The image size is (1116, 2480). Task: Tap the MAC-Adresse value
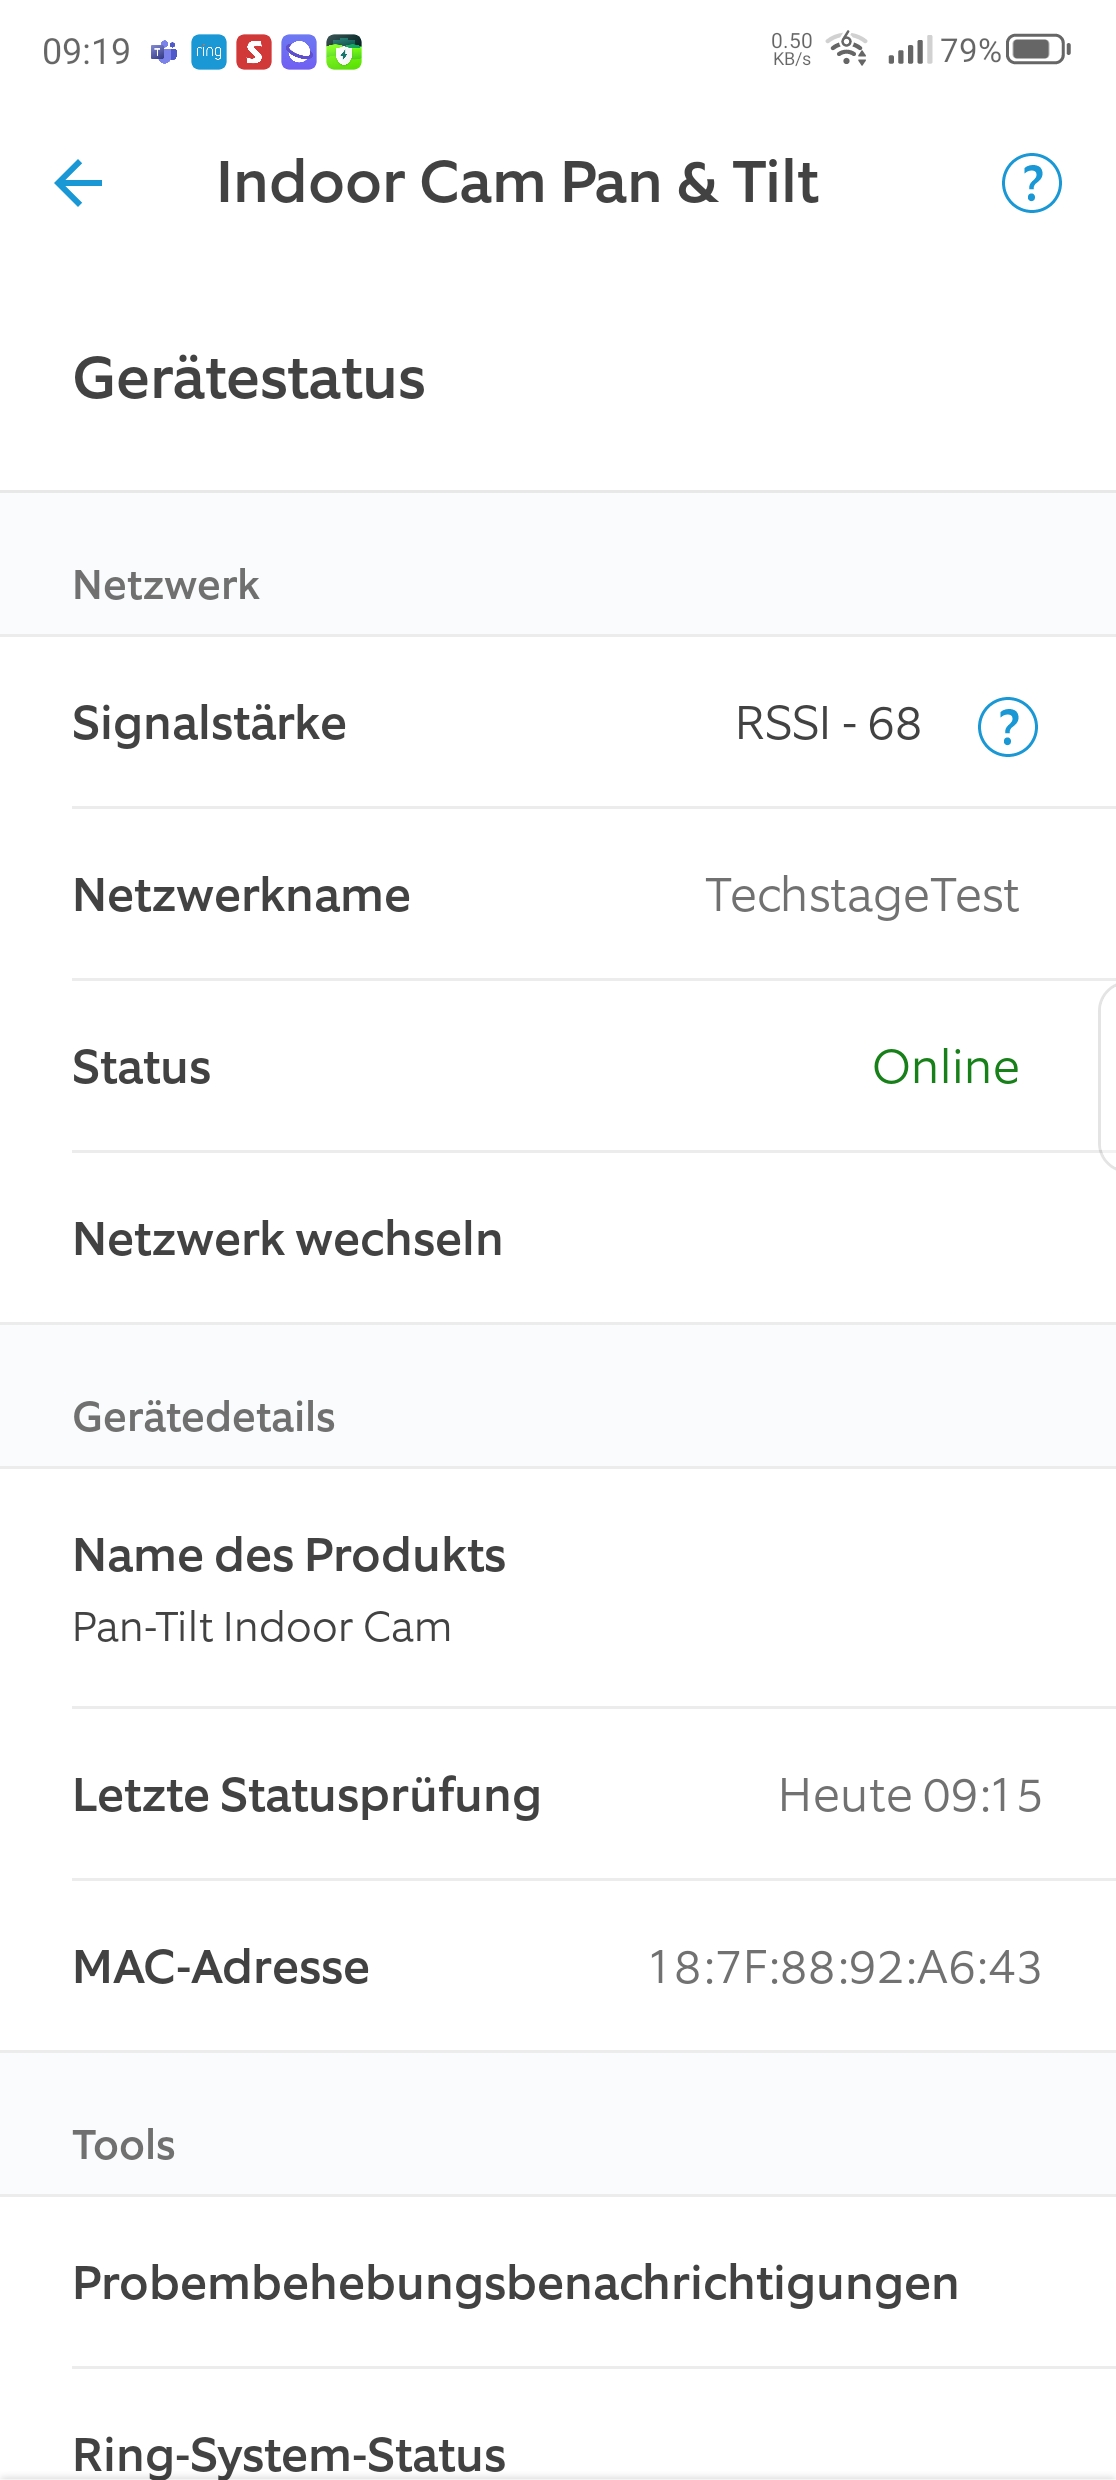(x=845, y=1967)
